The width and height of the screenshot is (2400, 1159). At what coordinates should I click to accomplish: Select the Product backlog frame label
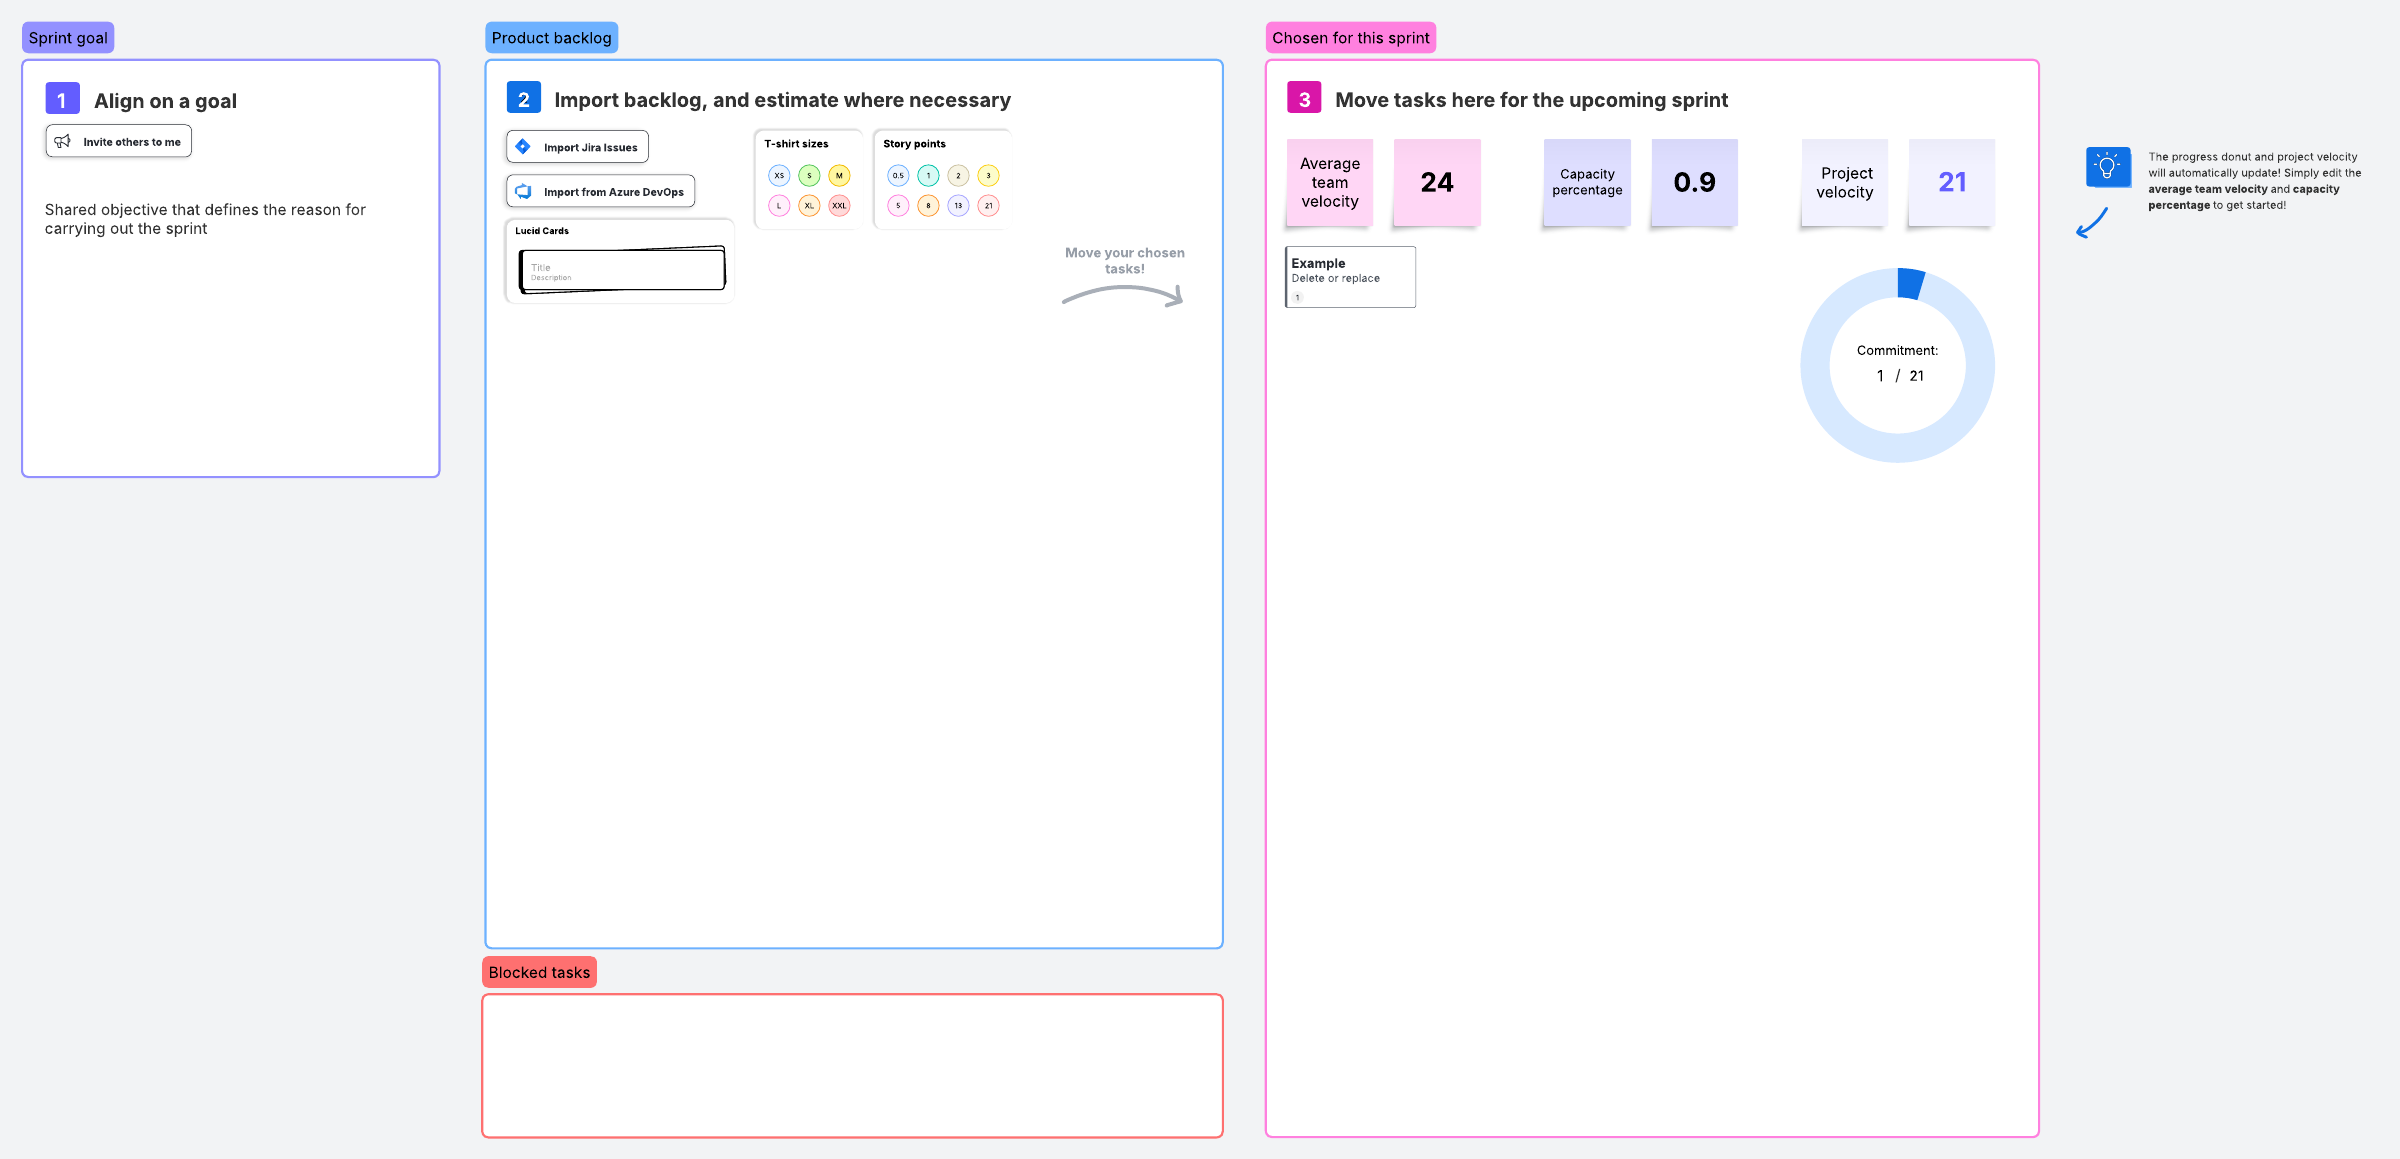551,38
